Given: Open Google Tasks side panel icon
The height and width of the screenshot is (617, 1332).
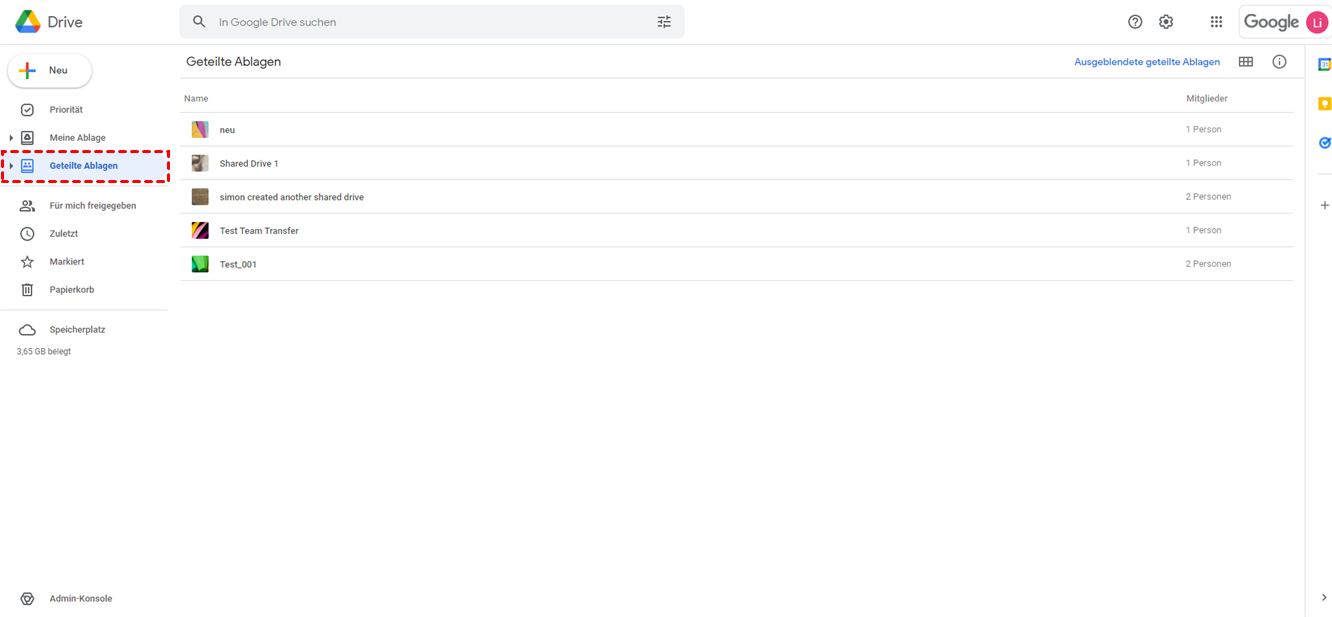Looking at the screenshot, I should coord(1324,143).
